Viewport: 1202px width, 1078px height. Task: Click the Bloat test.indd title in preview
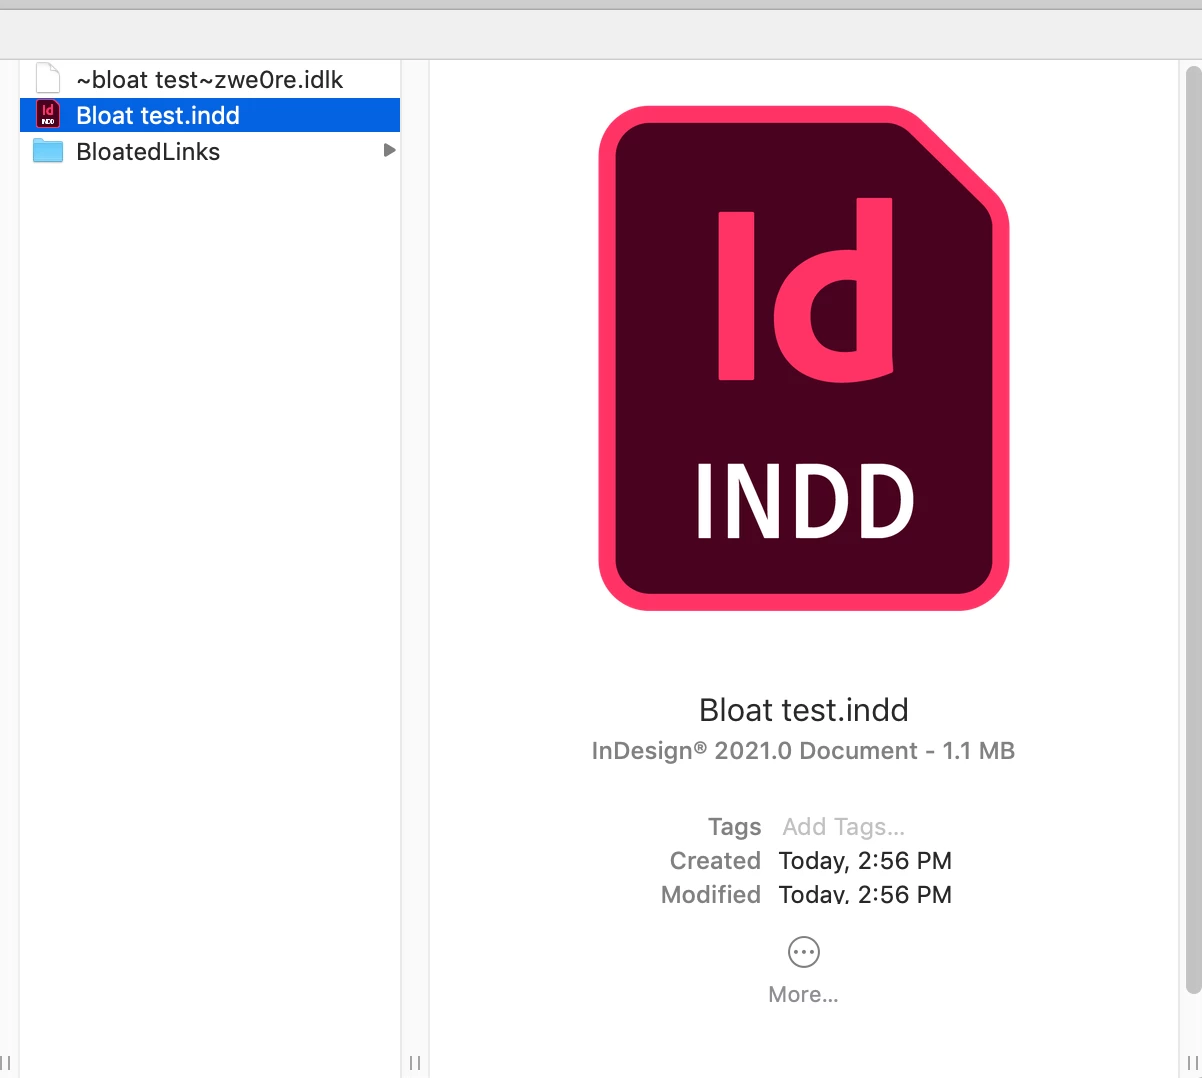(x=803, y=710)
